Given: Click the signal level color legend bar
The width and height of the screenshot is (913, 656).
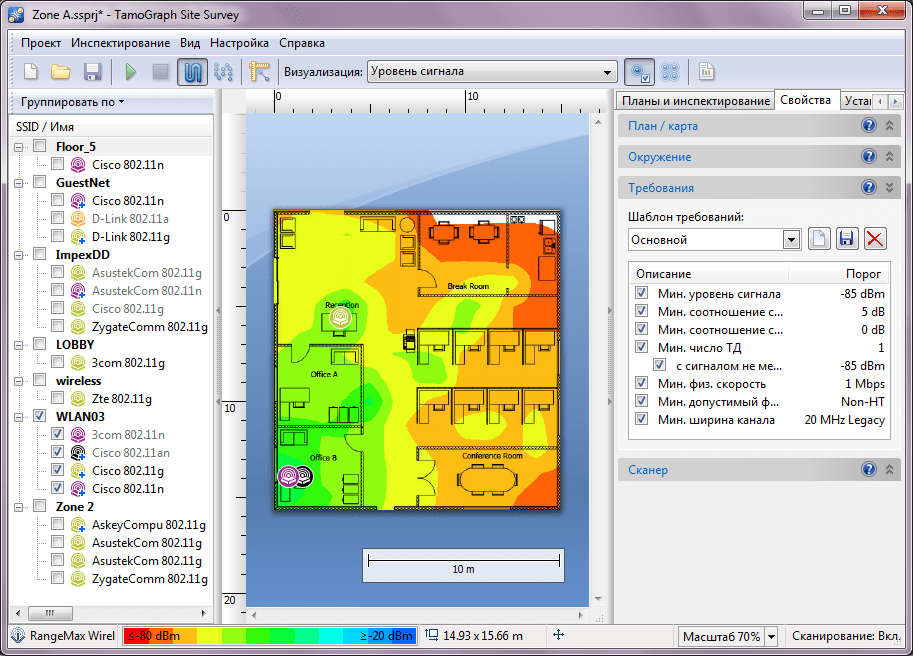Looking at the screenshot, I should tap(270, 636).
